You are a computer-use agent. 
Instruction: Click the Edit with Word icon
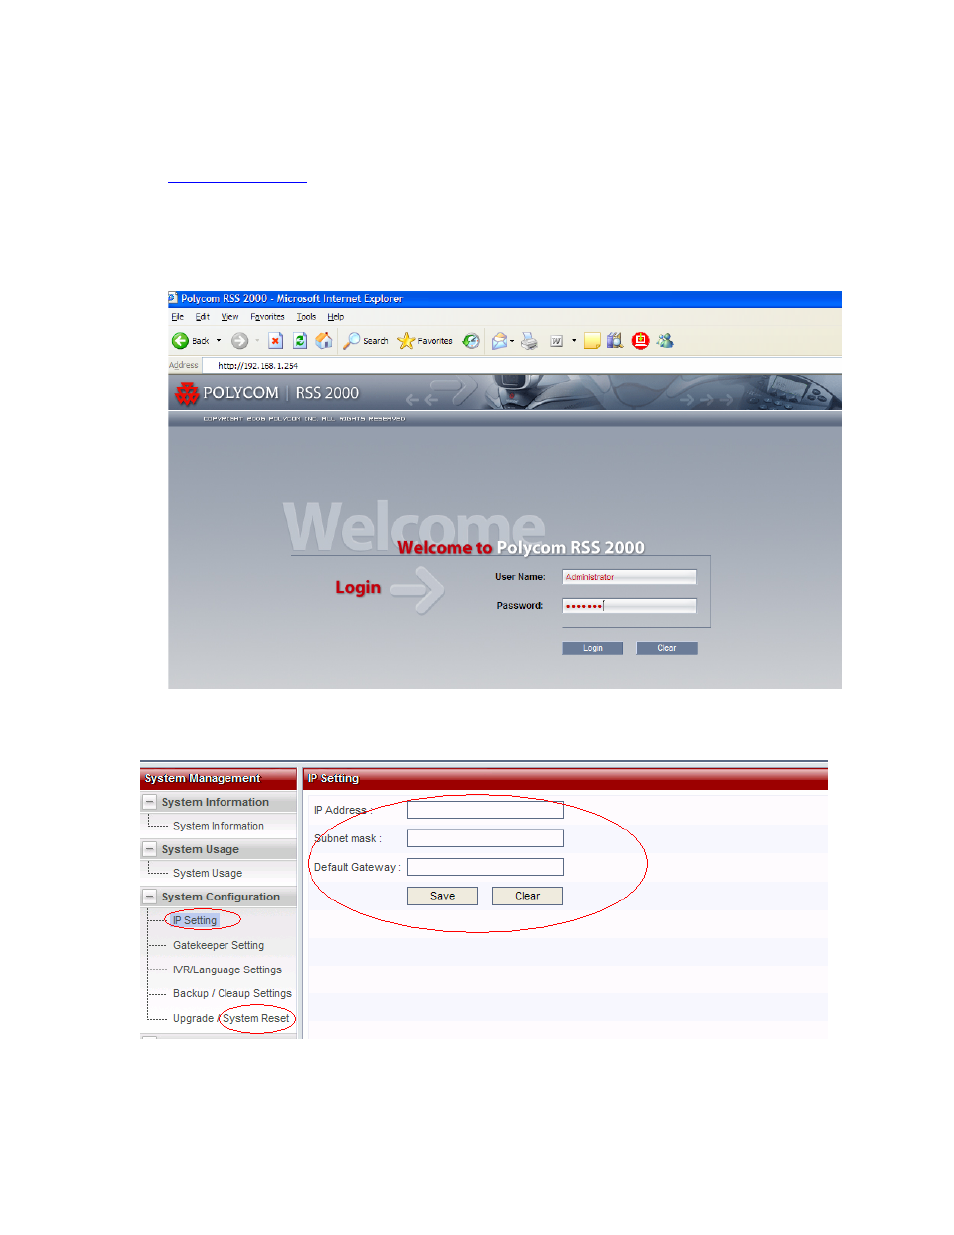tap(557, 341)
